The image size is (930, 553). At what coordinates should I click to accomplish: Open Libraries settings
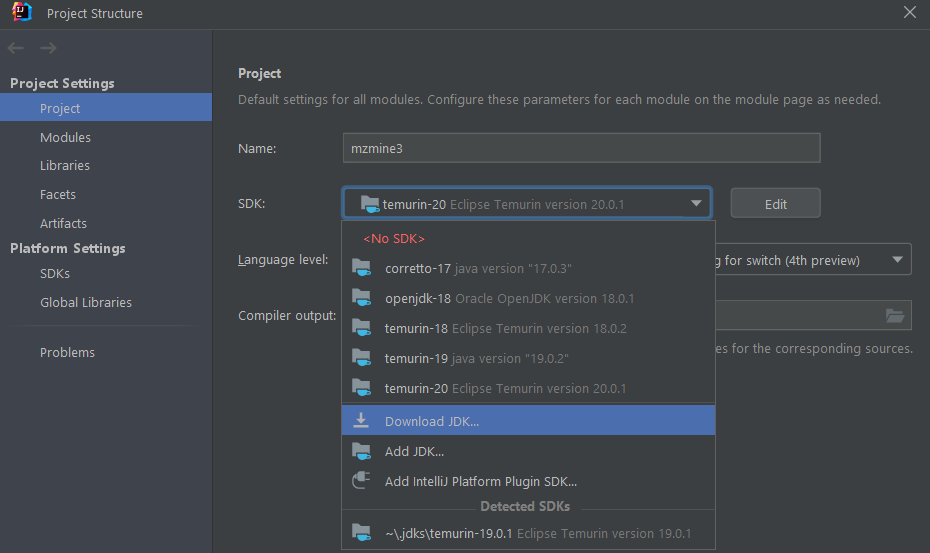pyautogui.click(x=106, y=166)
